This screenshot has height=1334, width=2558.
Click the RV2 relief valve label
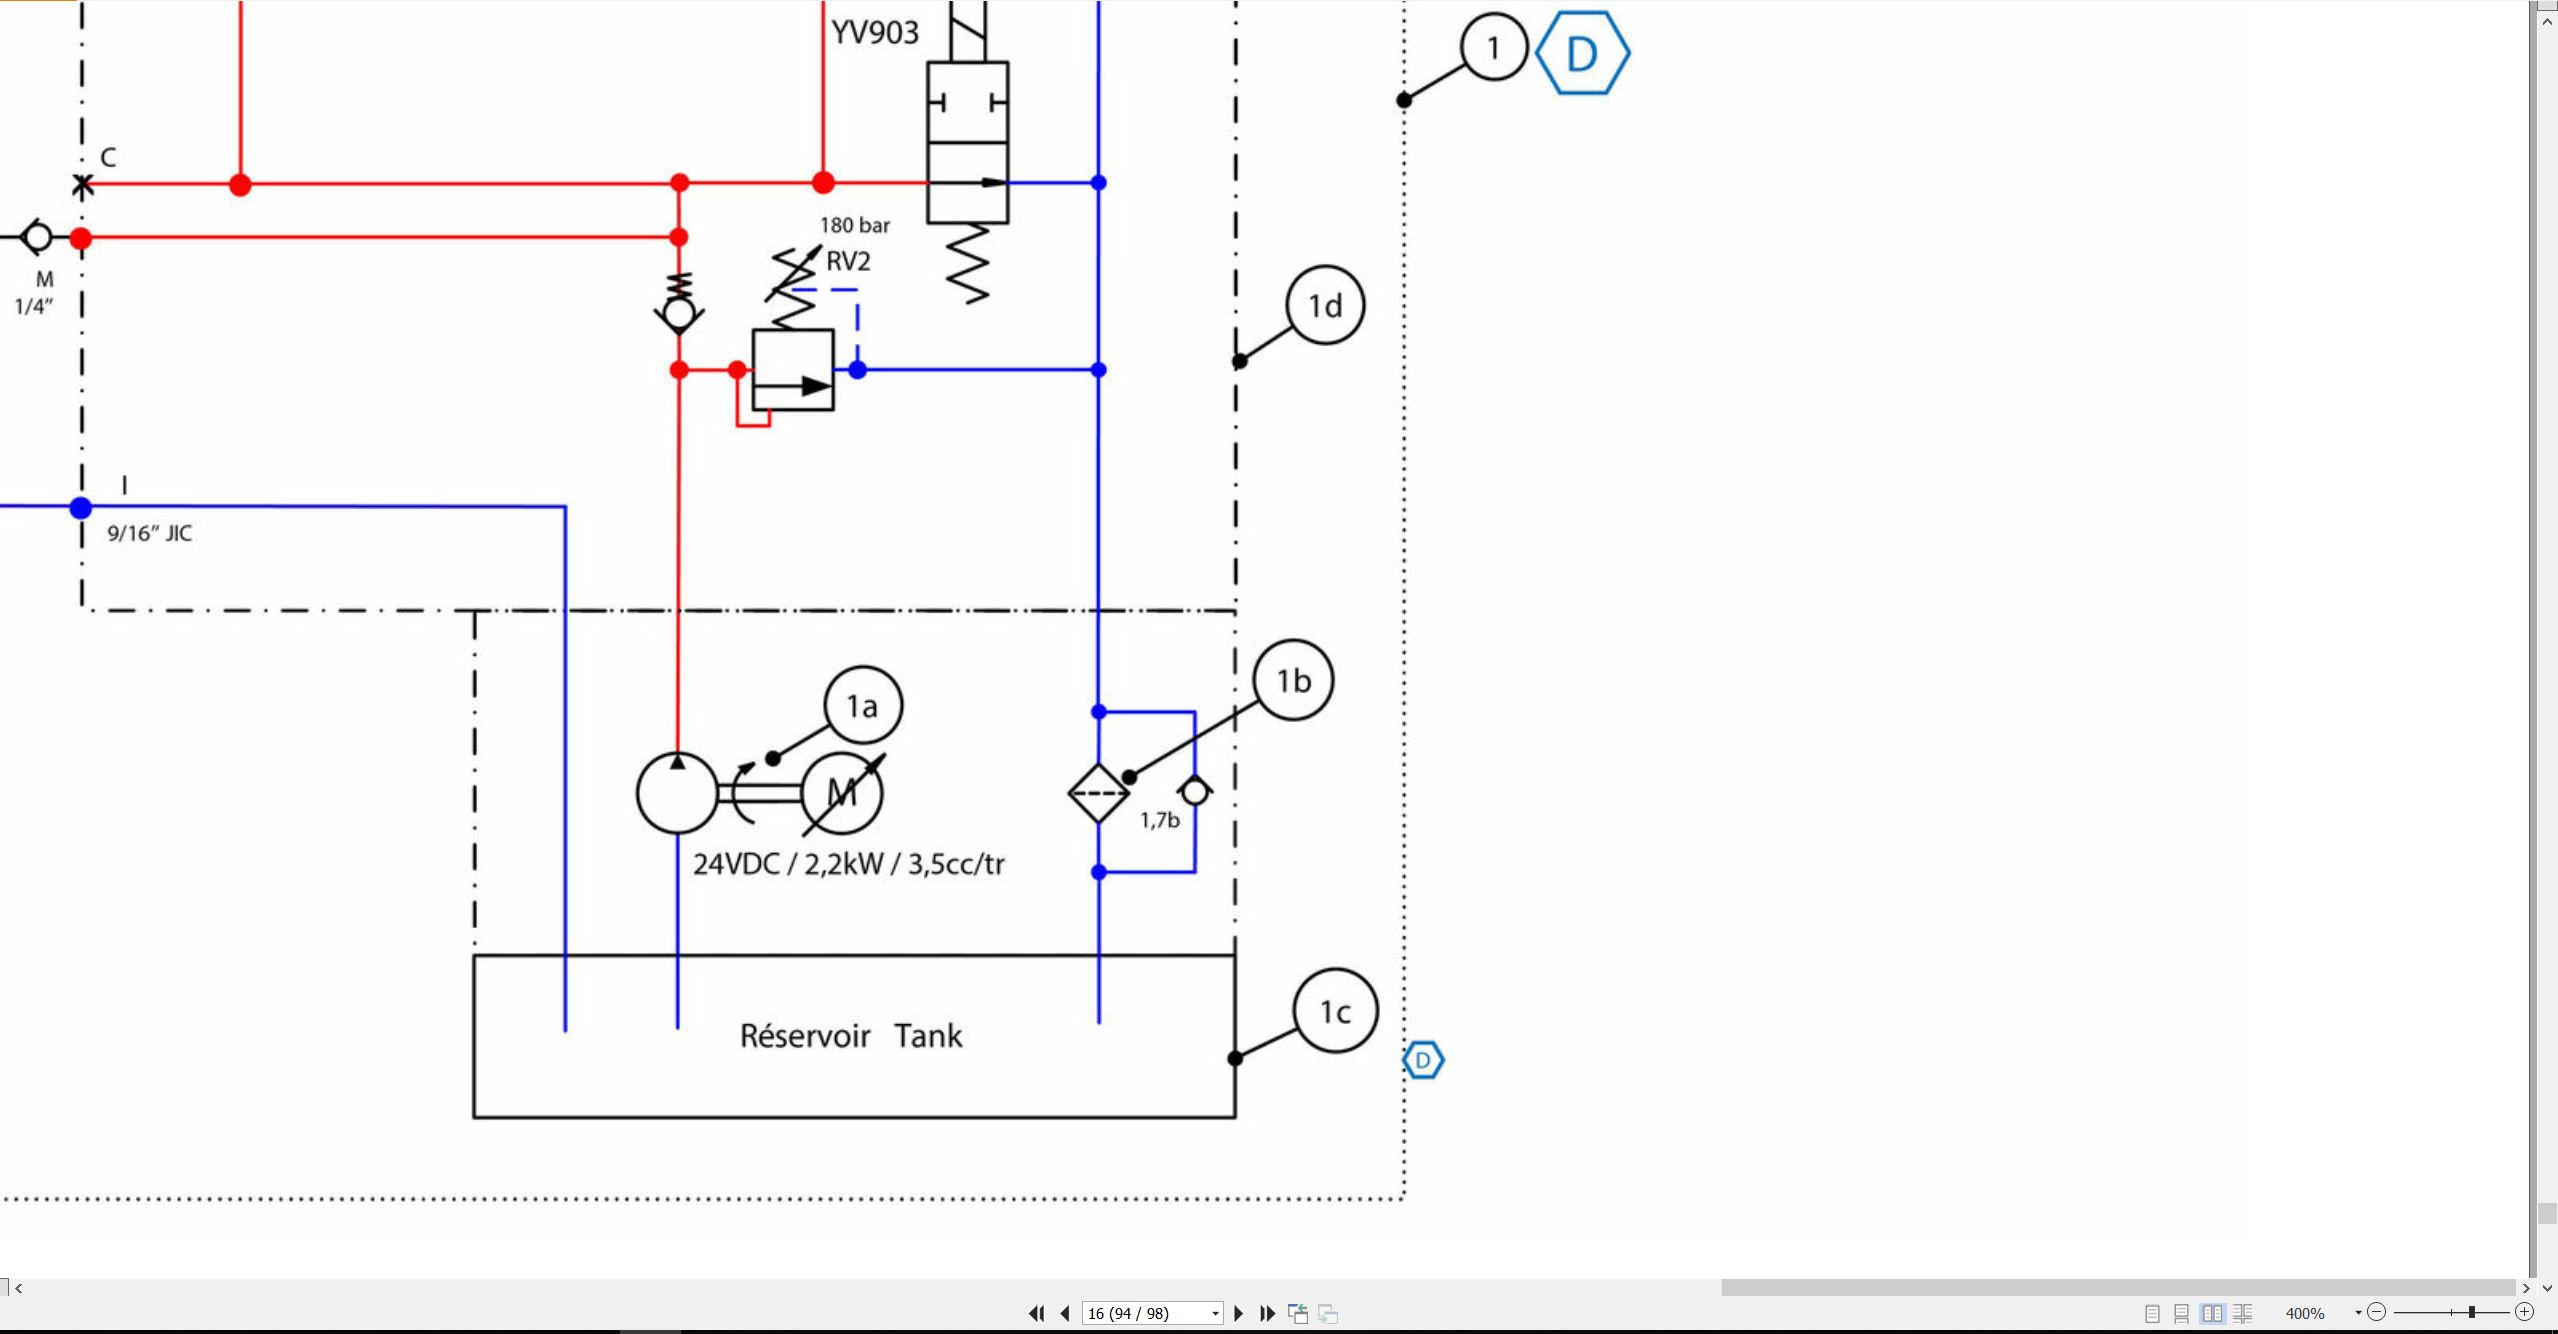pyautogui.click(x=848, y=261)
